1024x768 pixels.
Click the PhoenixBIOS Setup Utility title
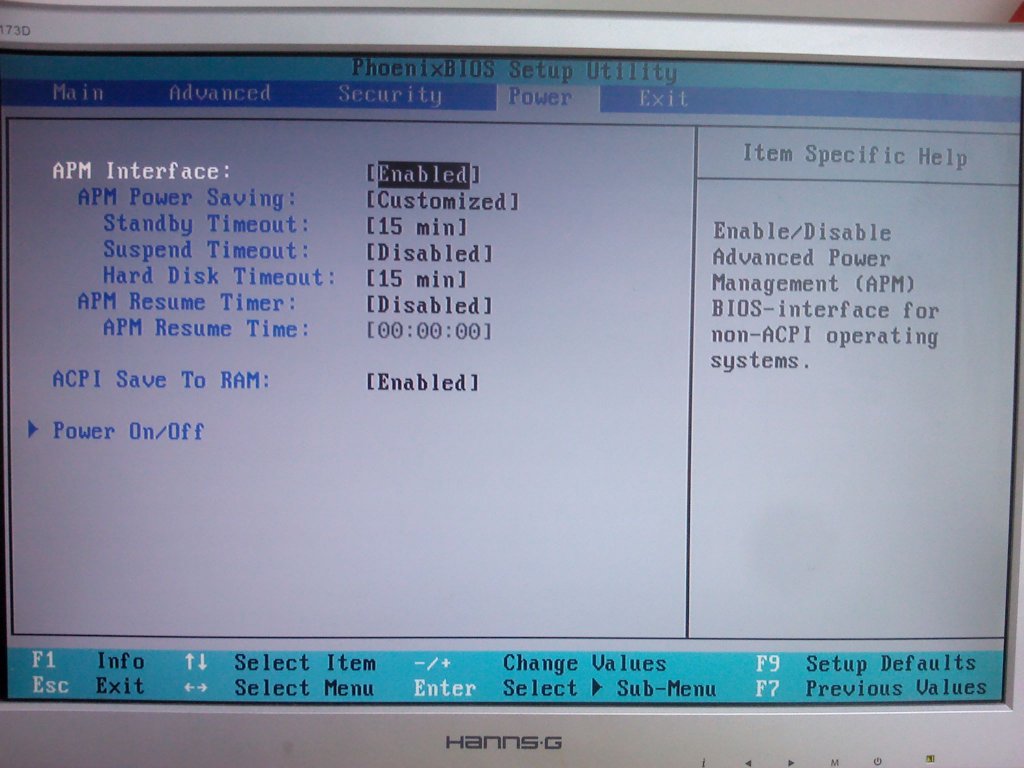click(x=514, y=69)
